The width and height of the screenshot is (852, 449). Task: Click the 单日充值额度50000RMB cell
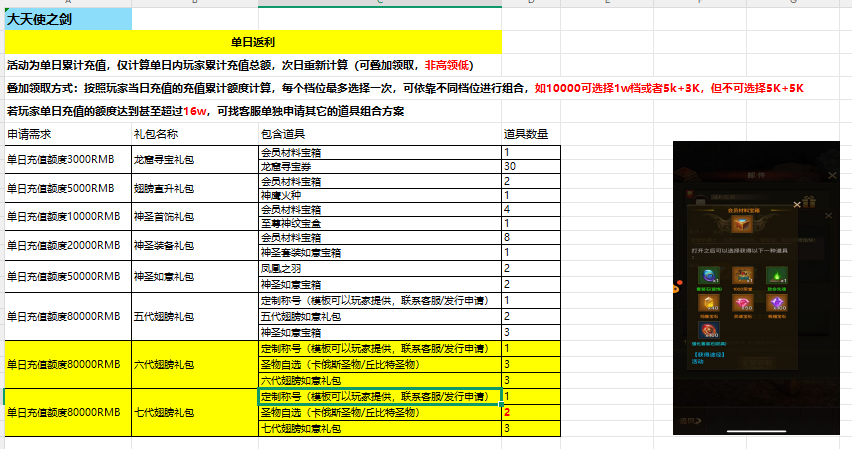pos(67,275)
